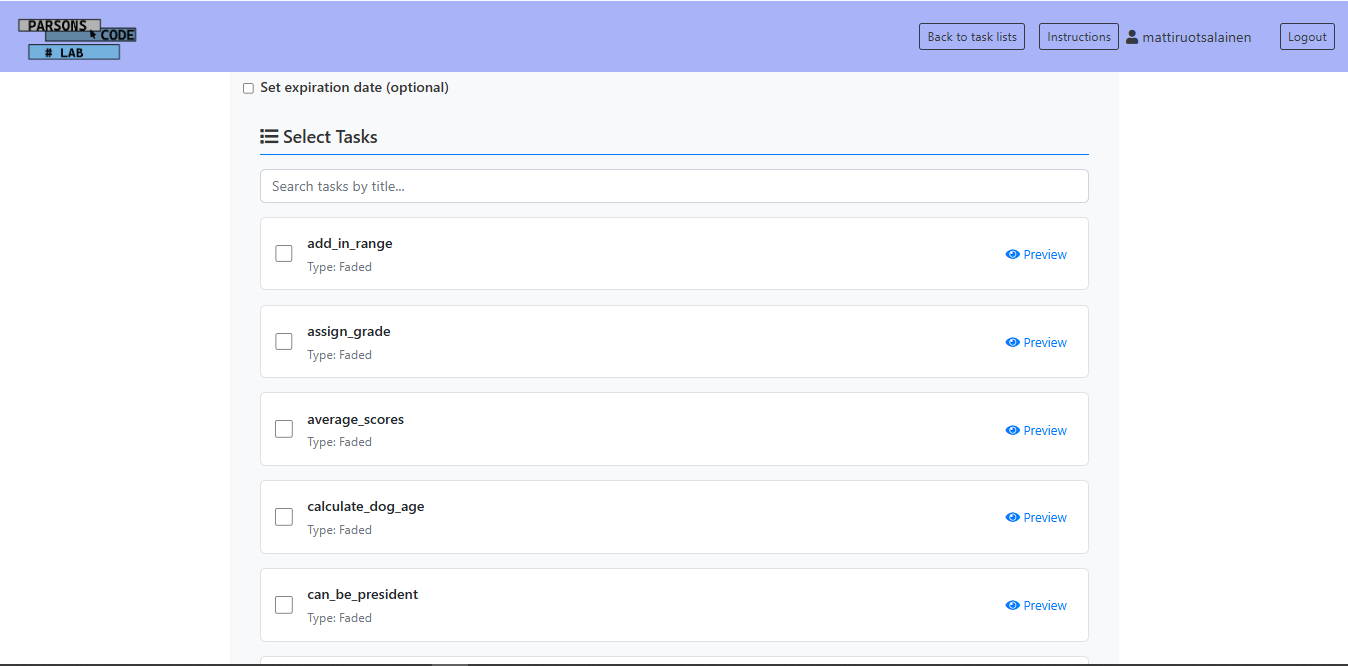Viewport: 1348px width, 666px height.
Task: Click the Logout button
Action: 1307,36
